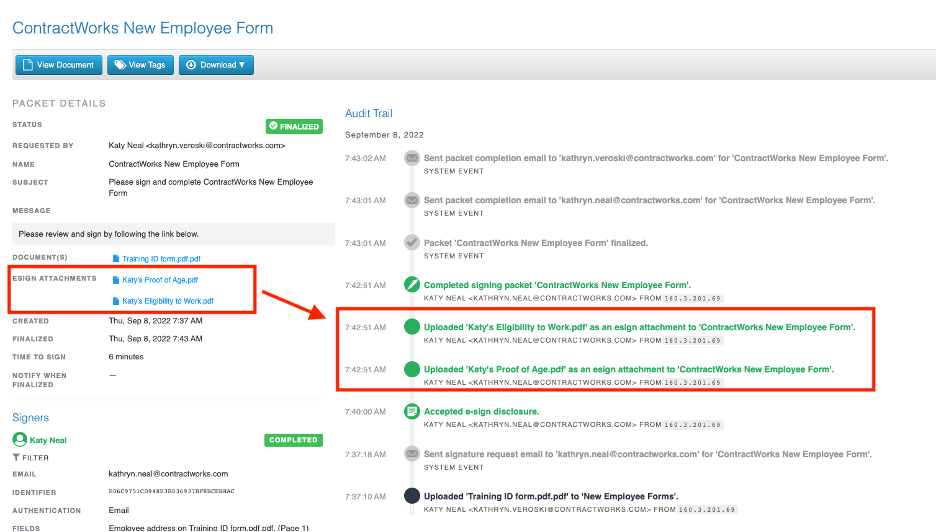936x532 pixels.
Task: Click dark dot for Training ID form upload
Action: pos(412,496)
